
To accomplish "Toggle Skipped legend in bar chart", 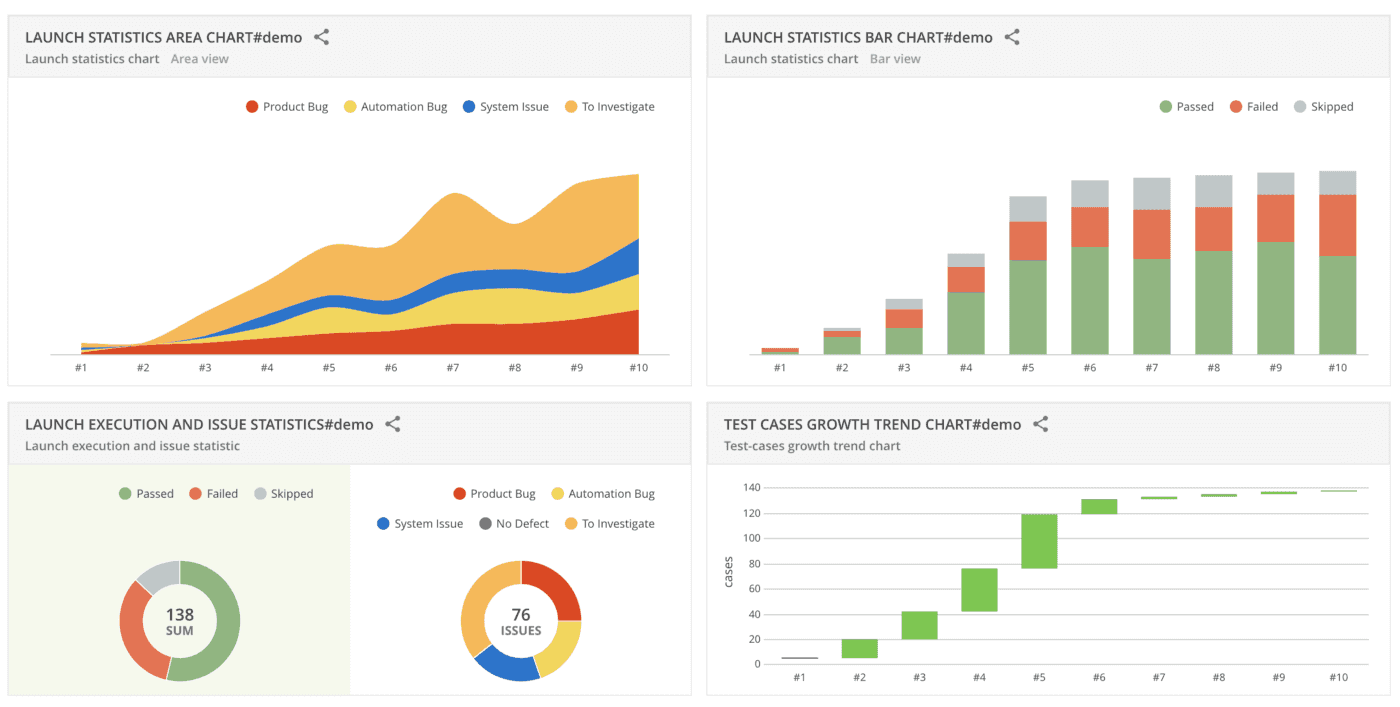I will click(1323, 107).
